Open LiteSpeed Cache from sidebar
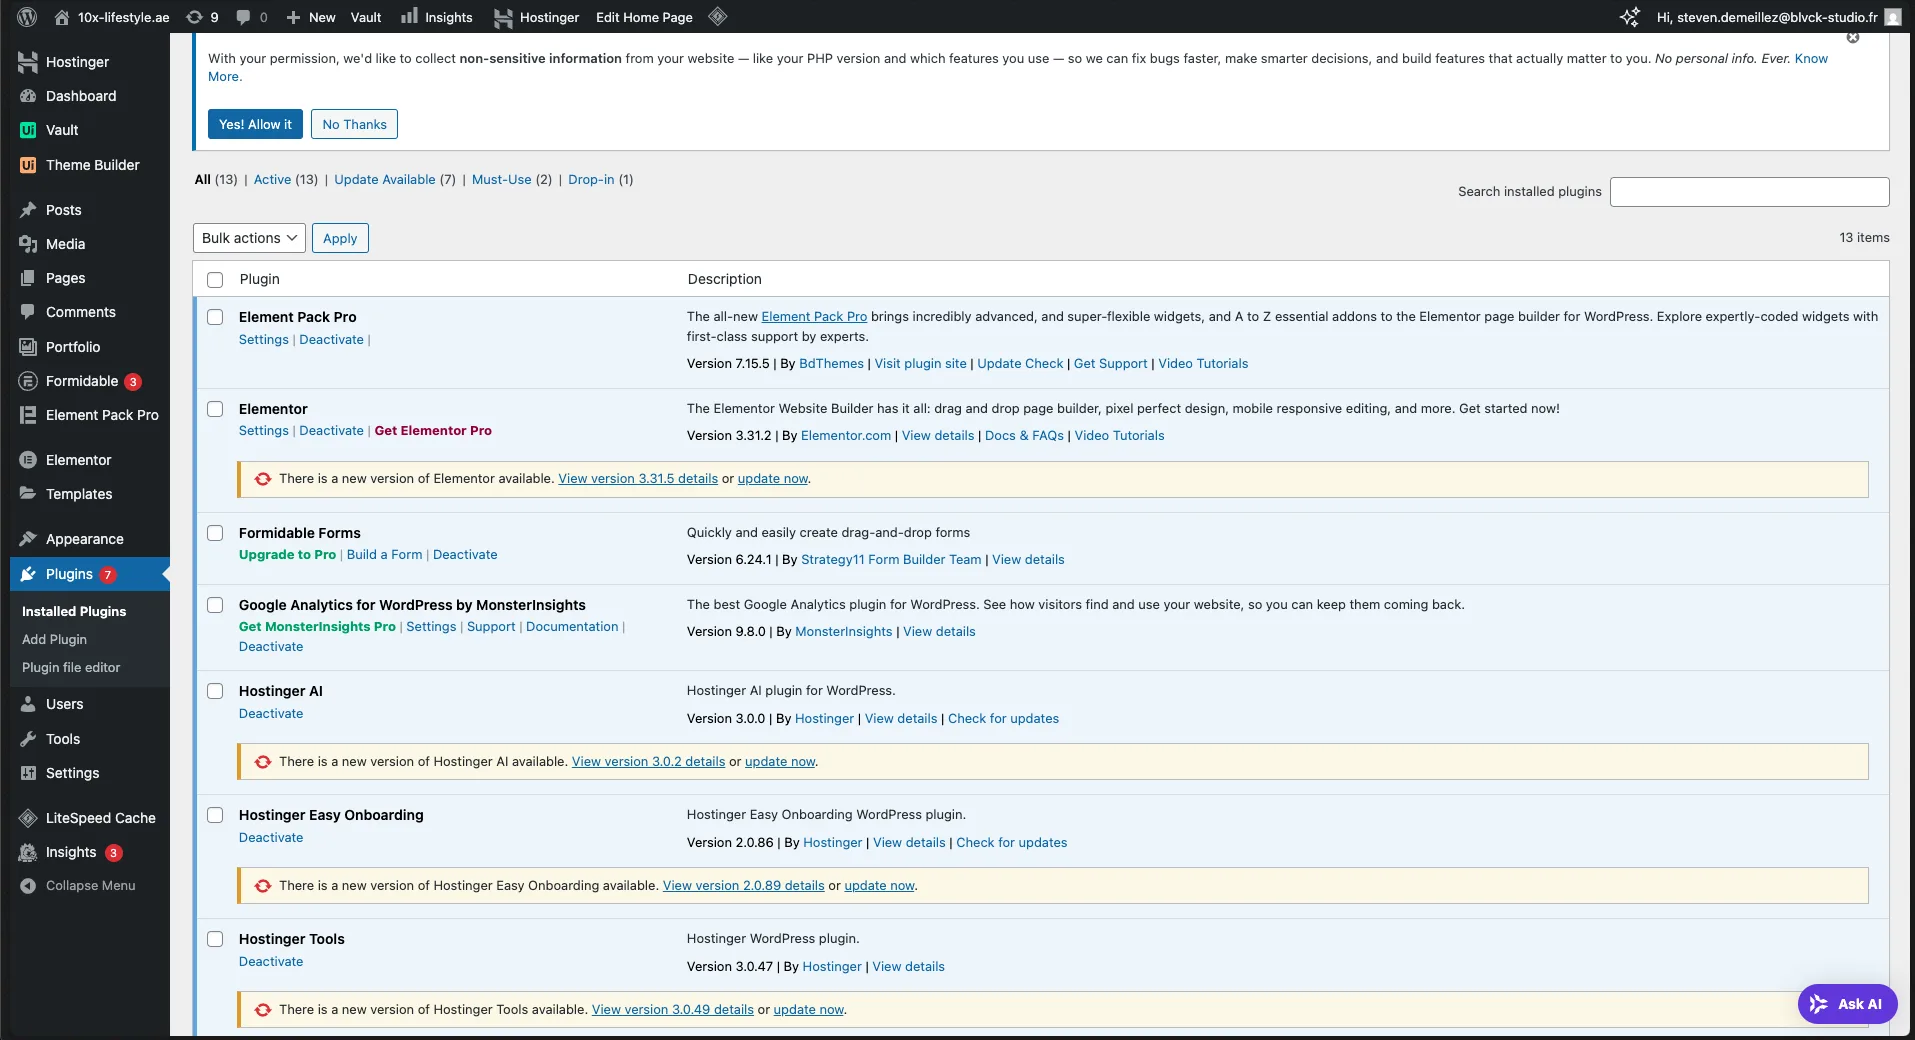1915x1040 pixels. tap(100, 818)
